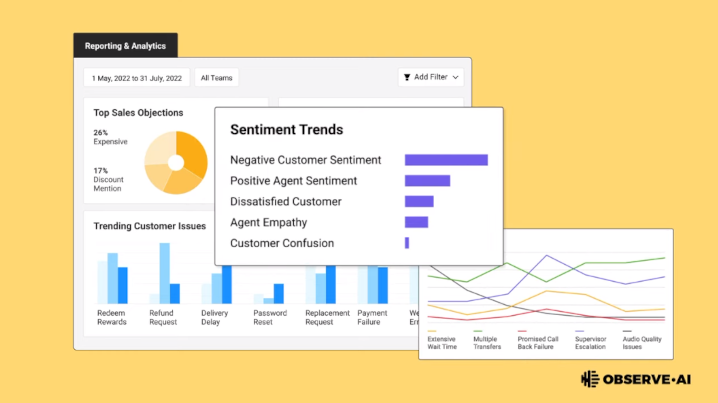The image size is (718, 403).
Task: Open the date range 1 May to 31 July
Action: (x=136, y=78)
